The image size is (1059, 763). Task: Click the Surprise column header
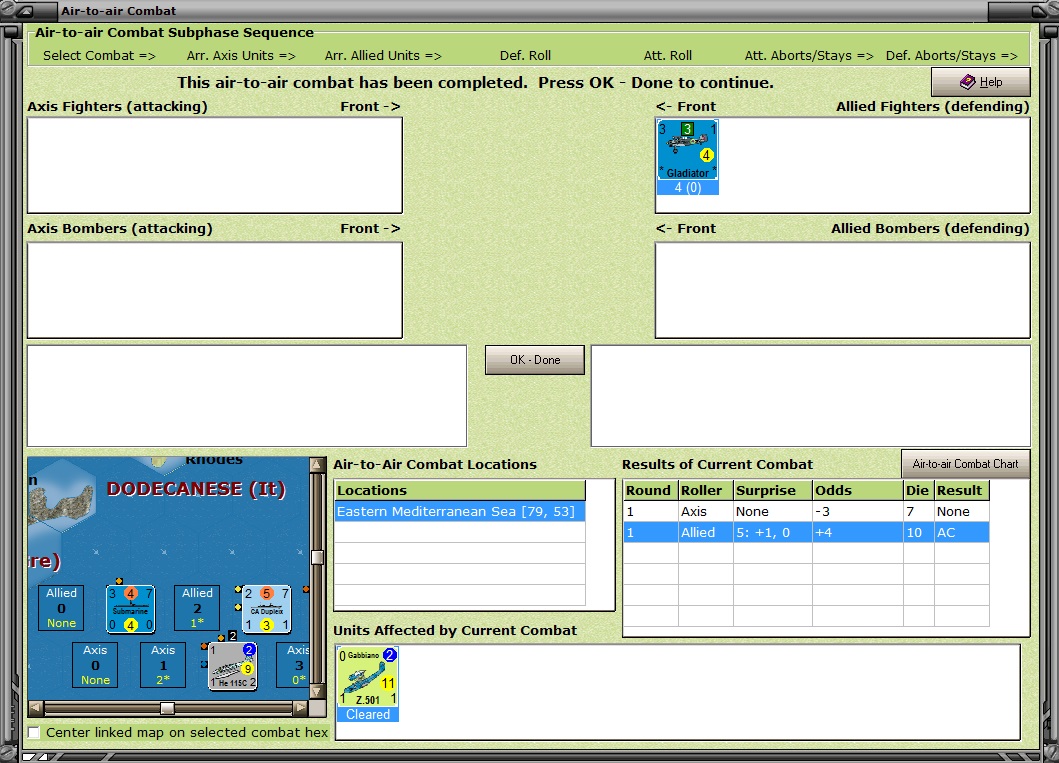click(773, 490)
